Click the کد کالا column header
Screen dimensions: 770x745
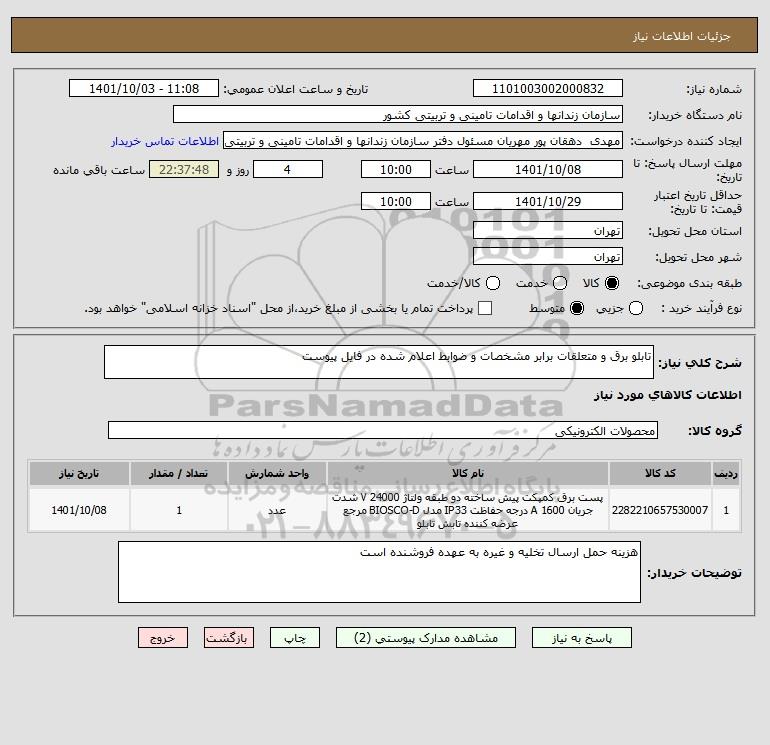click(660, 473)
